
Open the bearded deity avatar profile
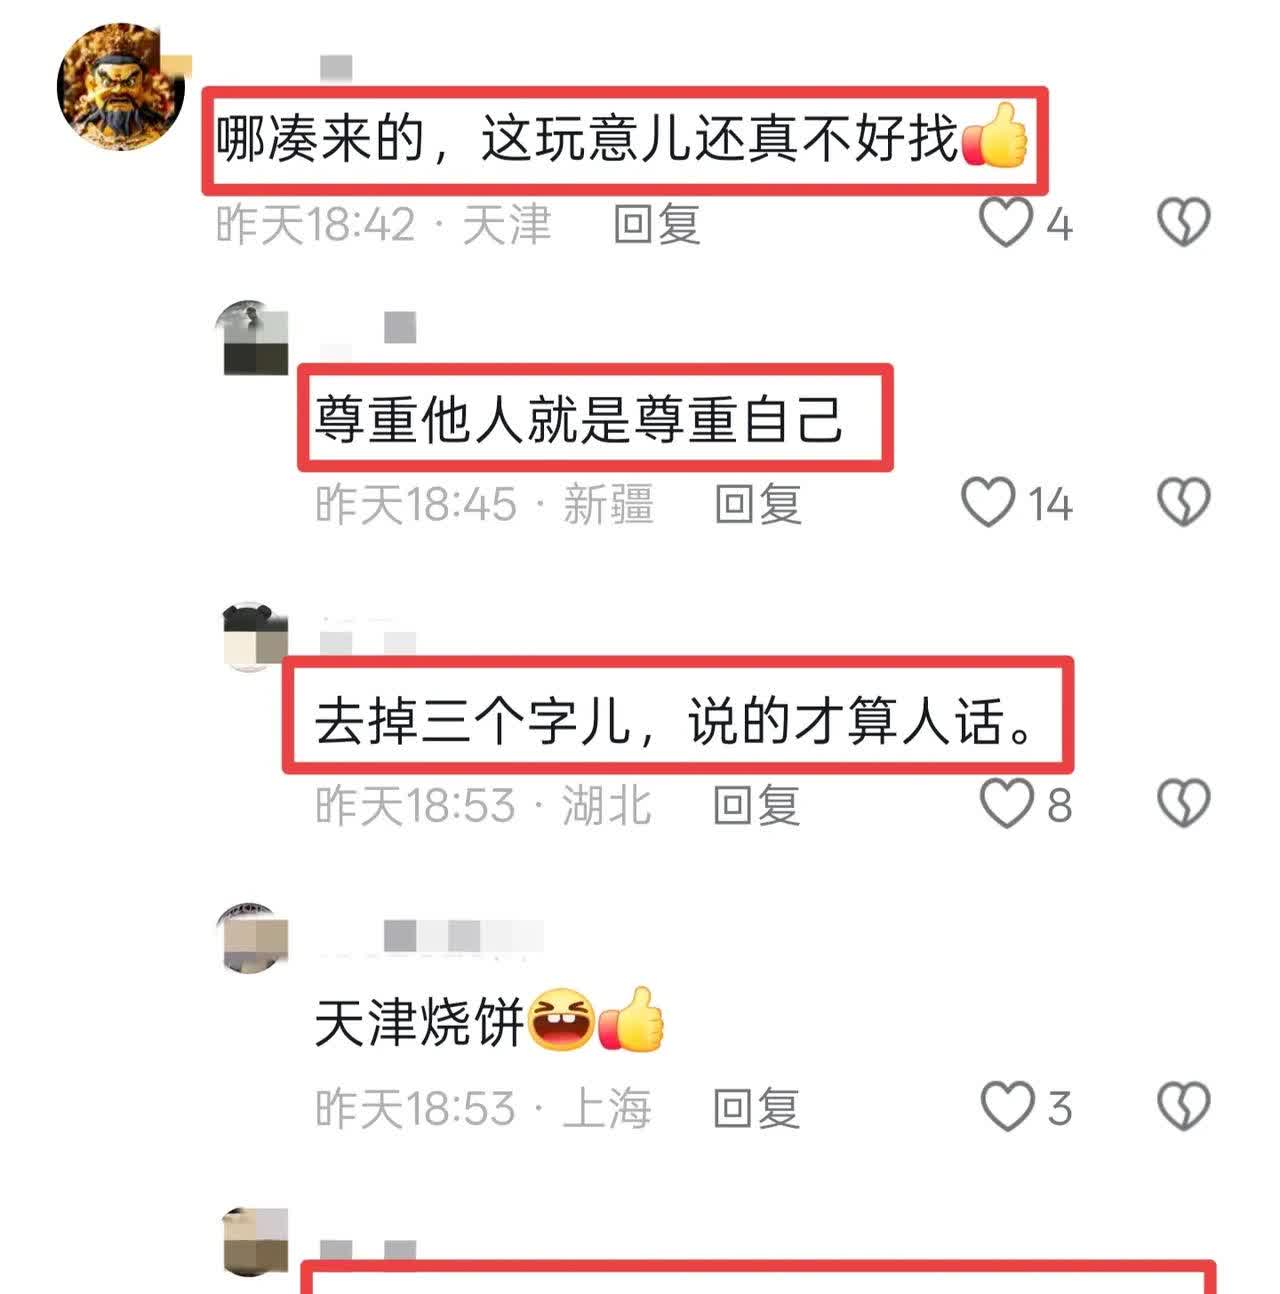click(x=122, y=87)
